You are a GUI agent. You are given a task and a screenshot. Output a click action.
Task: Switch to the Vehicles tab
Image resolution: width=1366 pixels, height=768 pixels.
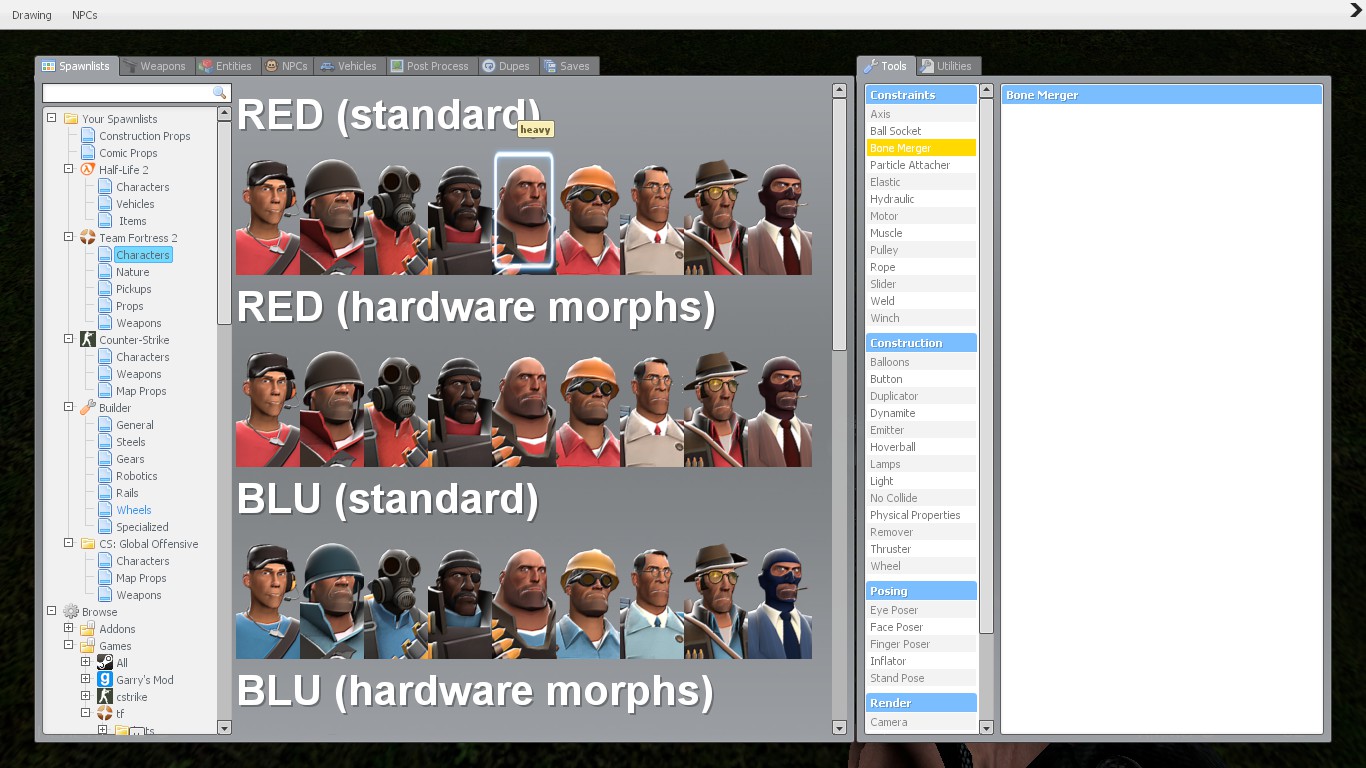click(x=349, y=66)
